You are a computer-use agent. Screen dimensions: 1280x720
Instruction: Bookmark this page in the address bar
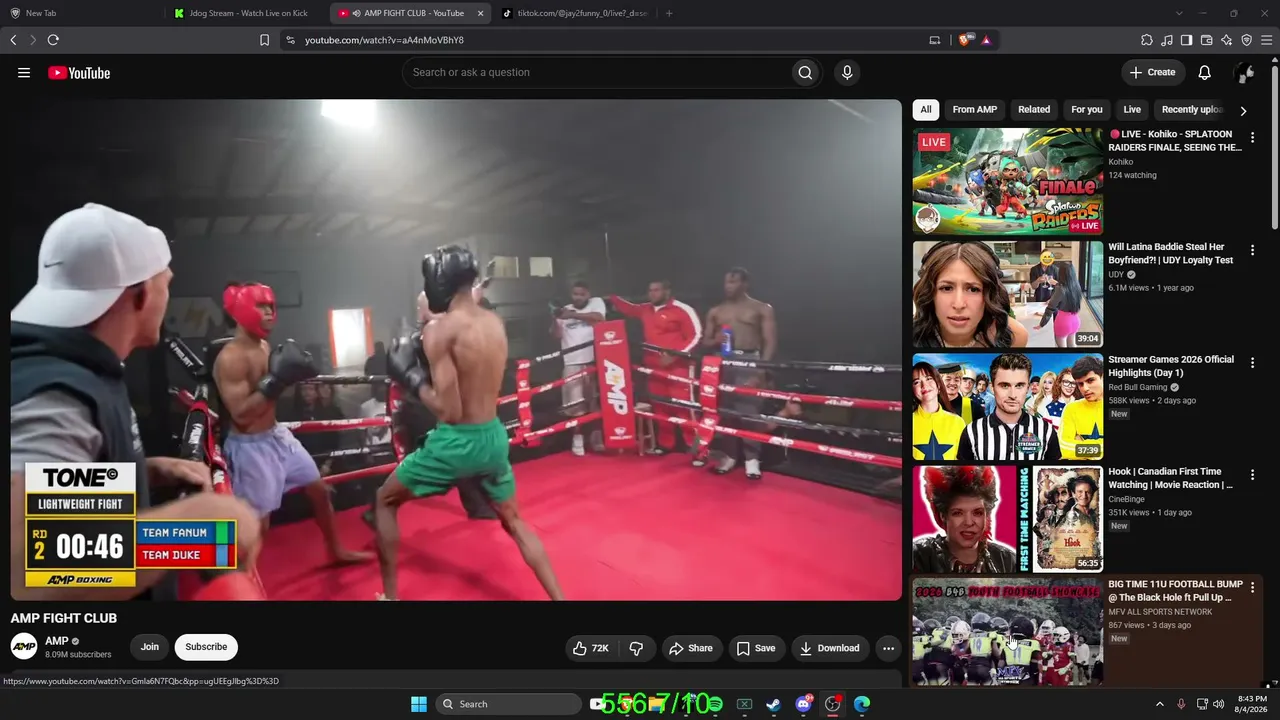coord(264,40)
